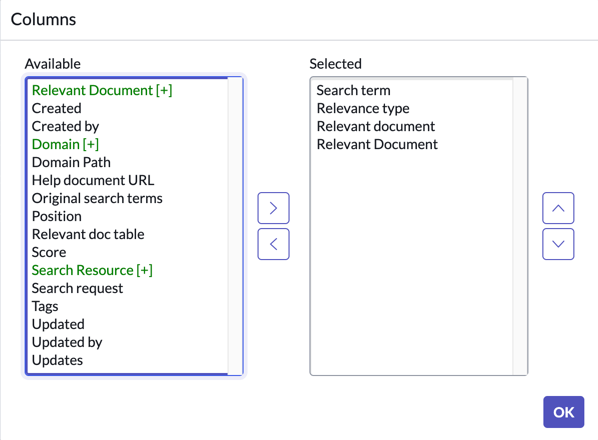The image size is (598, 440).
Task: Select Created by in Available list
Action: [65, 126]
